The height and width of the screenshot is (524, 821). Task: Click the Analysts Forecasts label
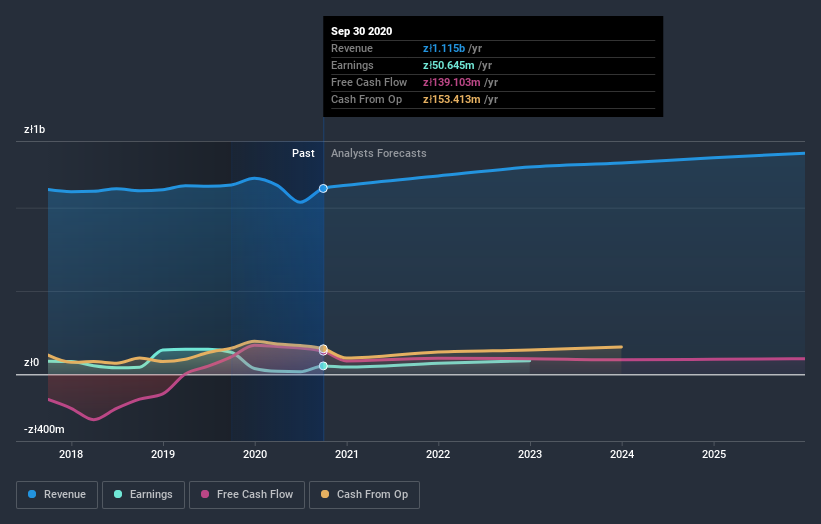[379, 153]
